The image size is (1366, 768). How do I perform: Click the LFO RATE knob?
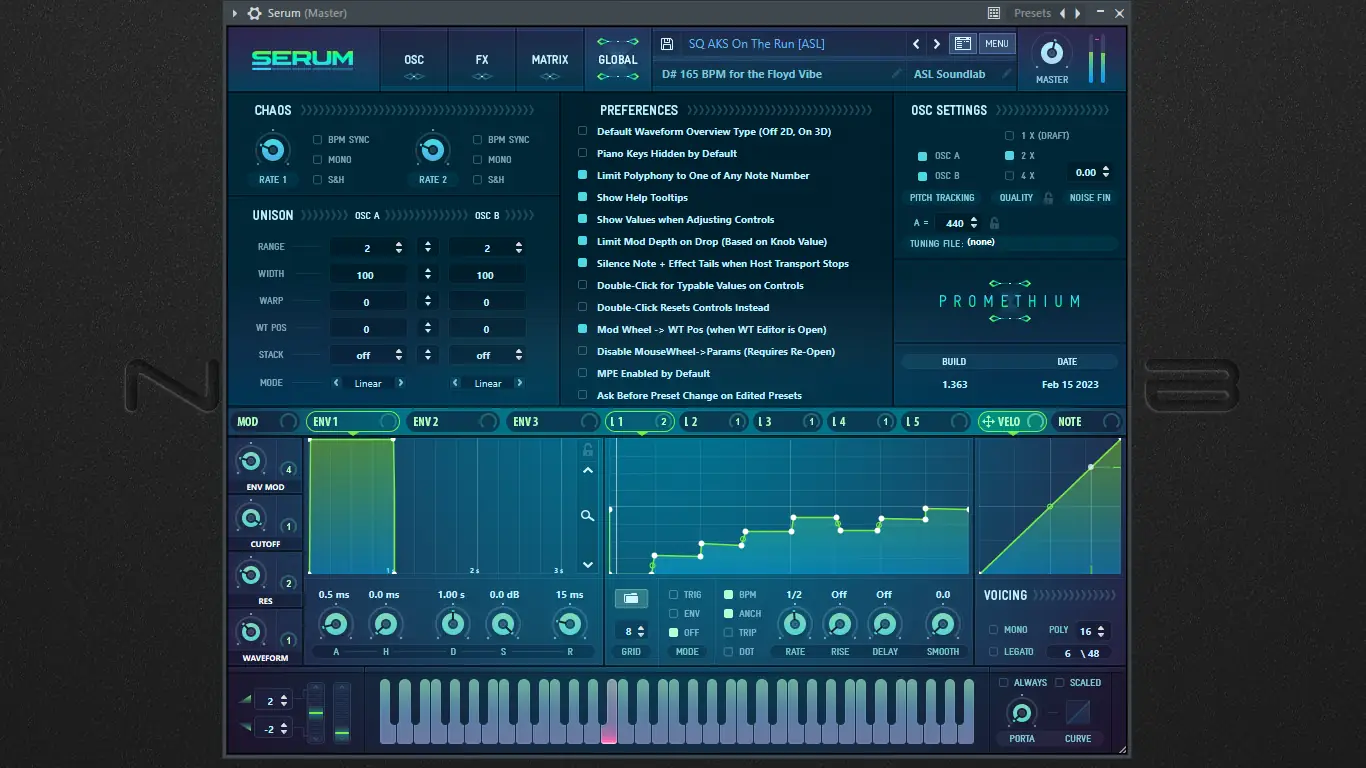[x=795, y=625]
